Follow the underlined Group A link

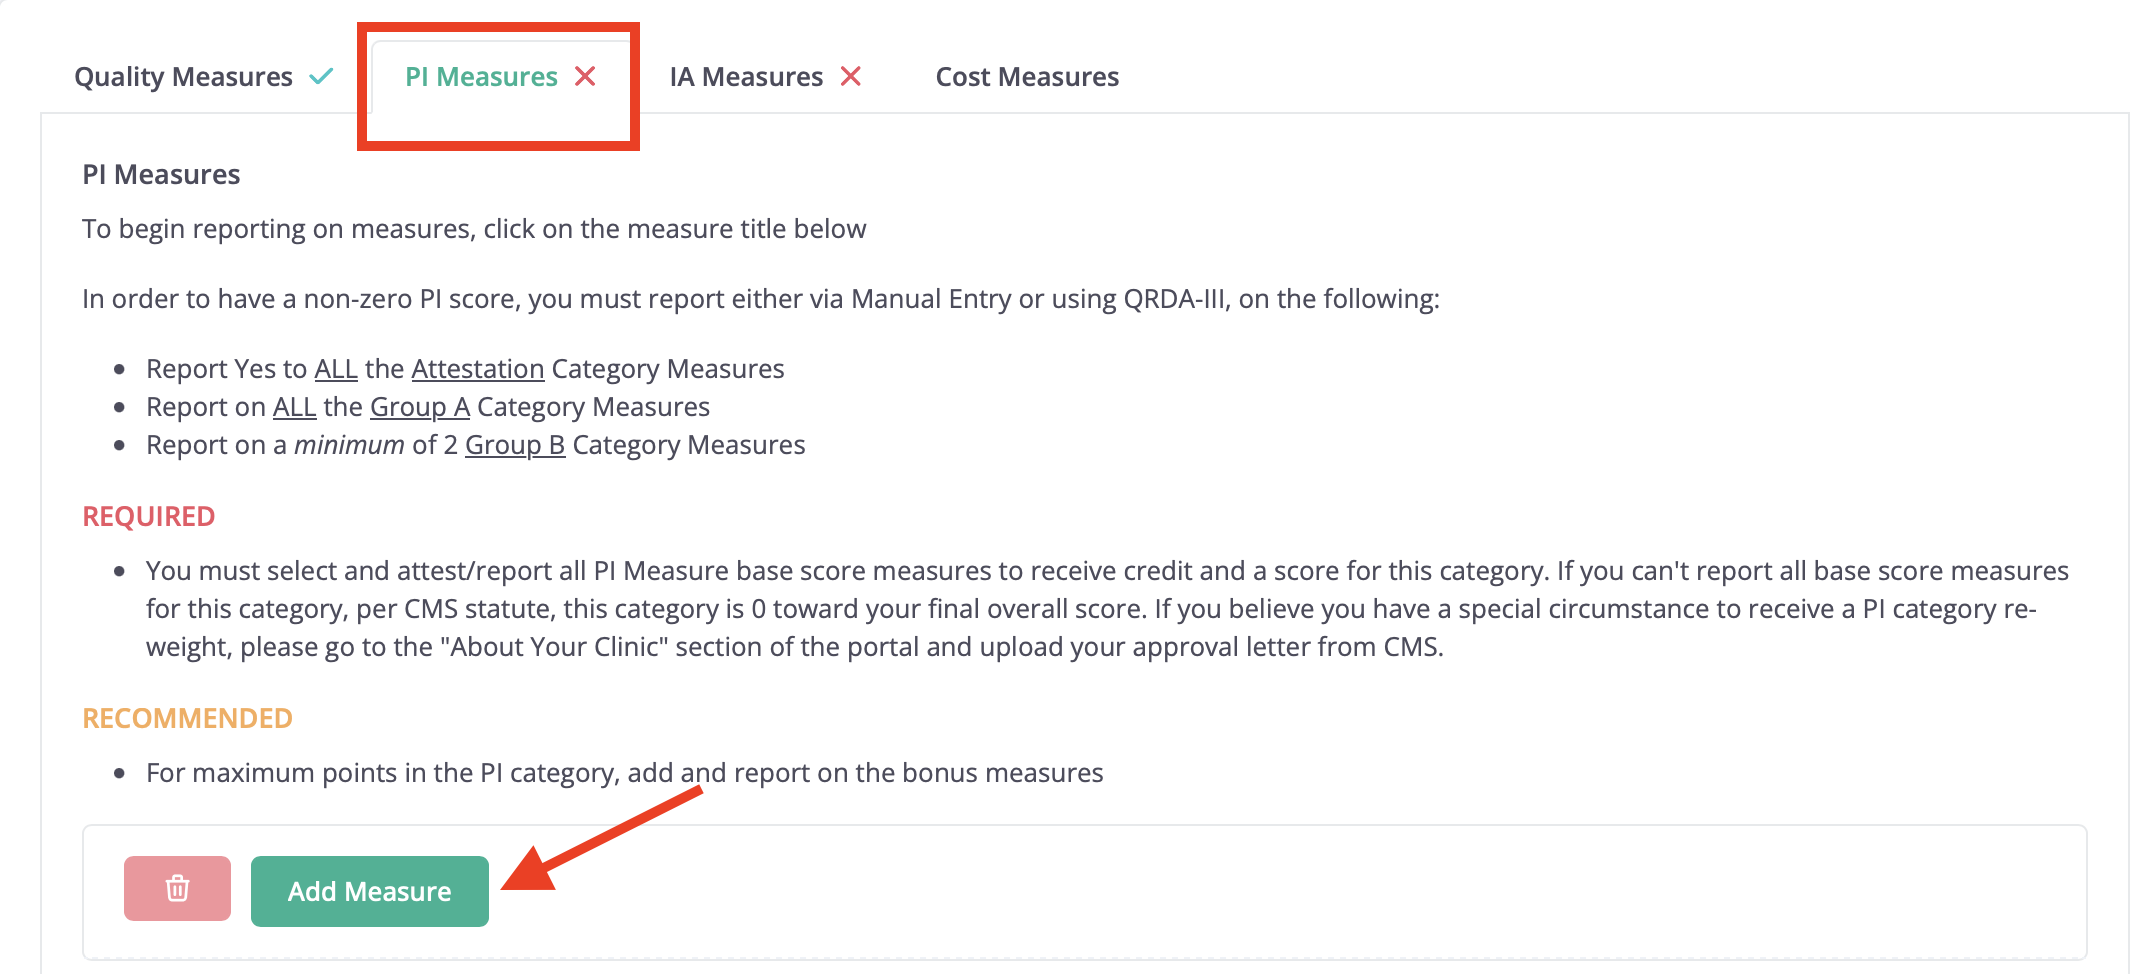[420, 407]
